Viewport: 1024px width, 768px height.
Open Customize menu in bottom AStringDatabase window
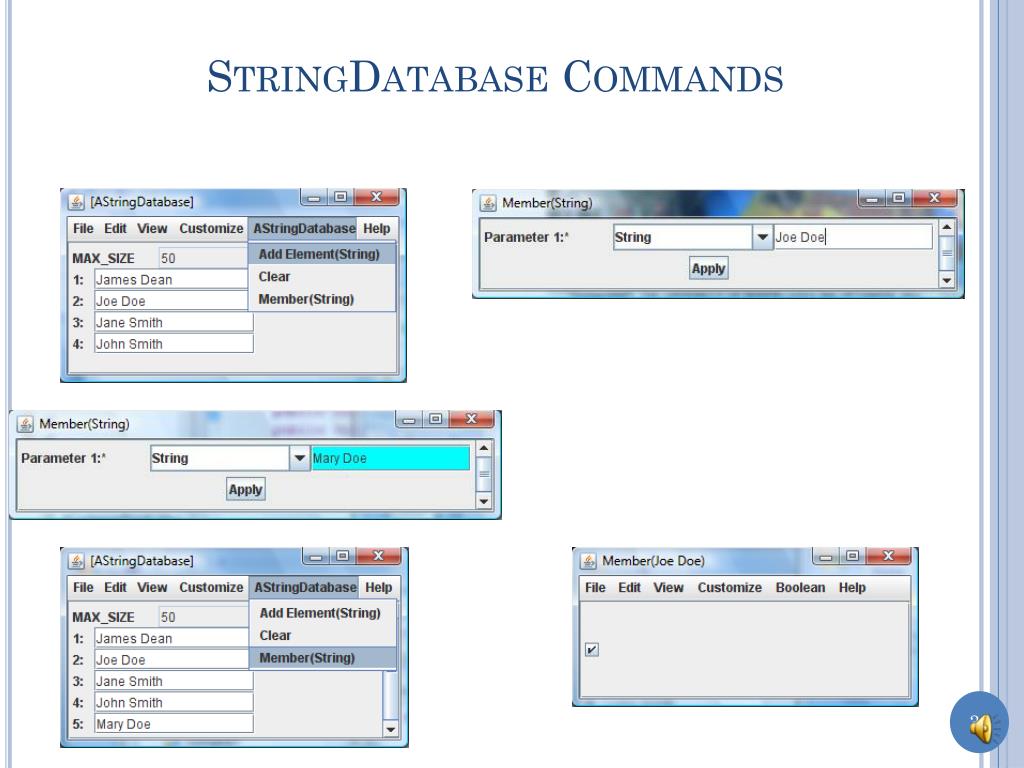pos(211,588)
